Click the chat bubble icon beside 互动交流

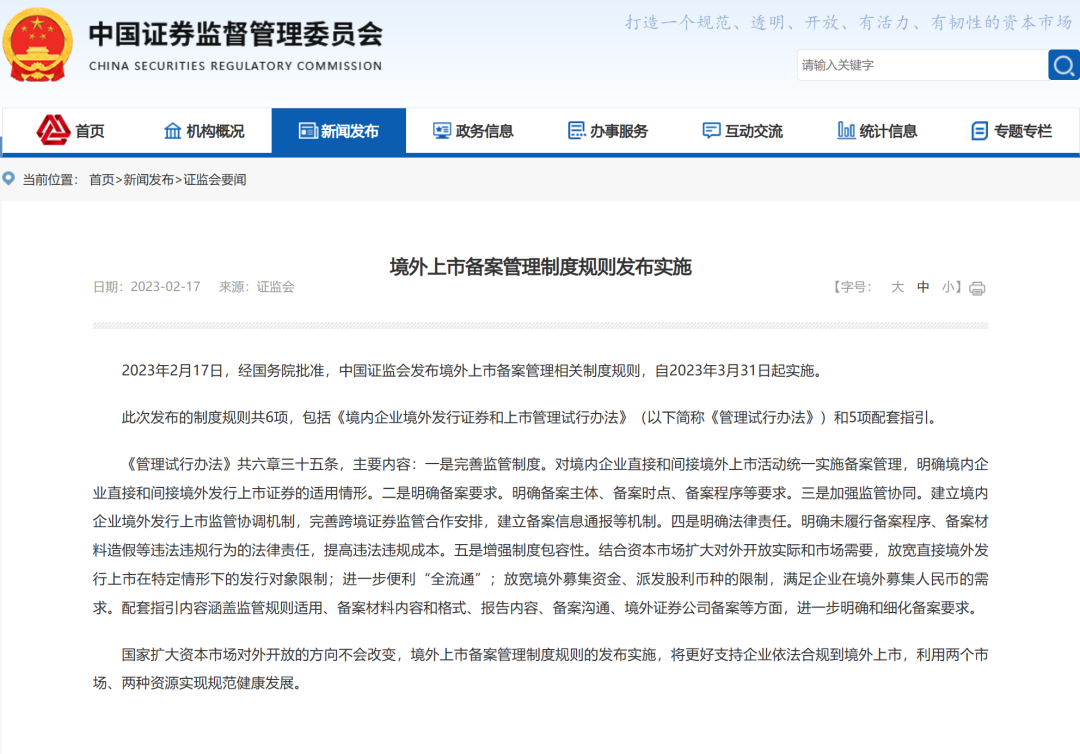pos(712,131)
